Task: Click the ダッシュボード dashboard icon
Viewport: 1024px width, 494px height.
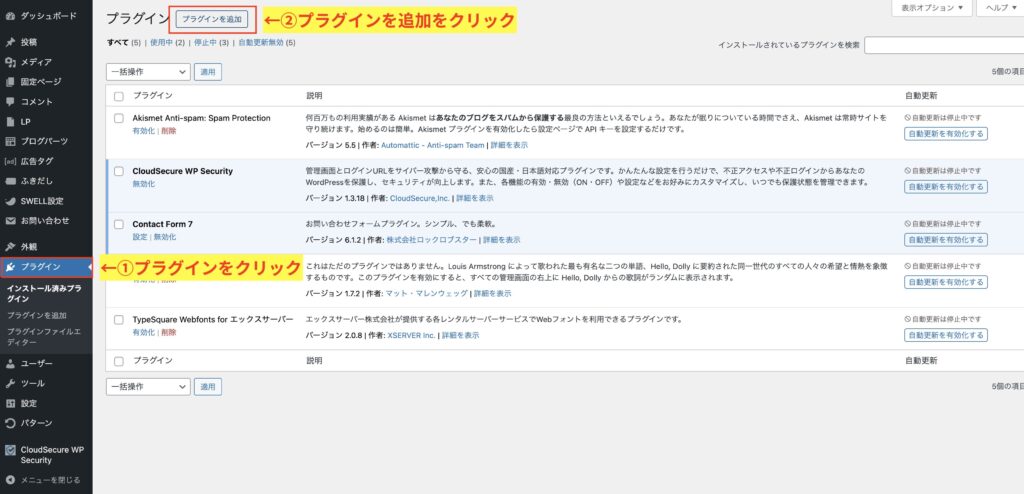Action: (10, 17)
